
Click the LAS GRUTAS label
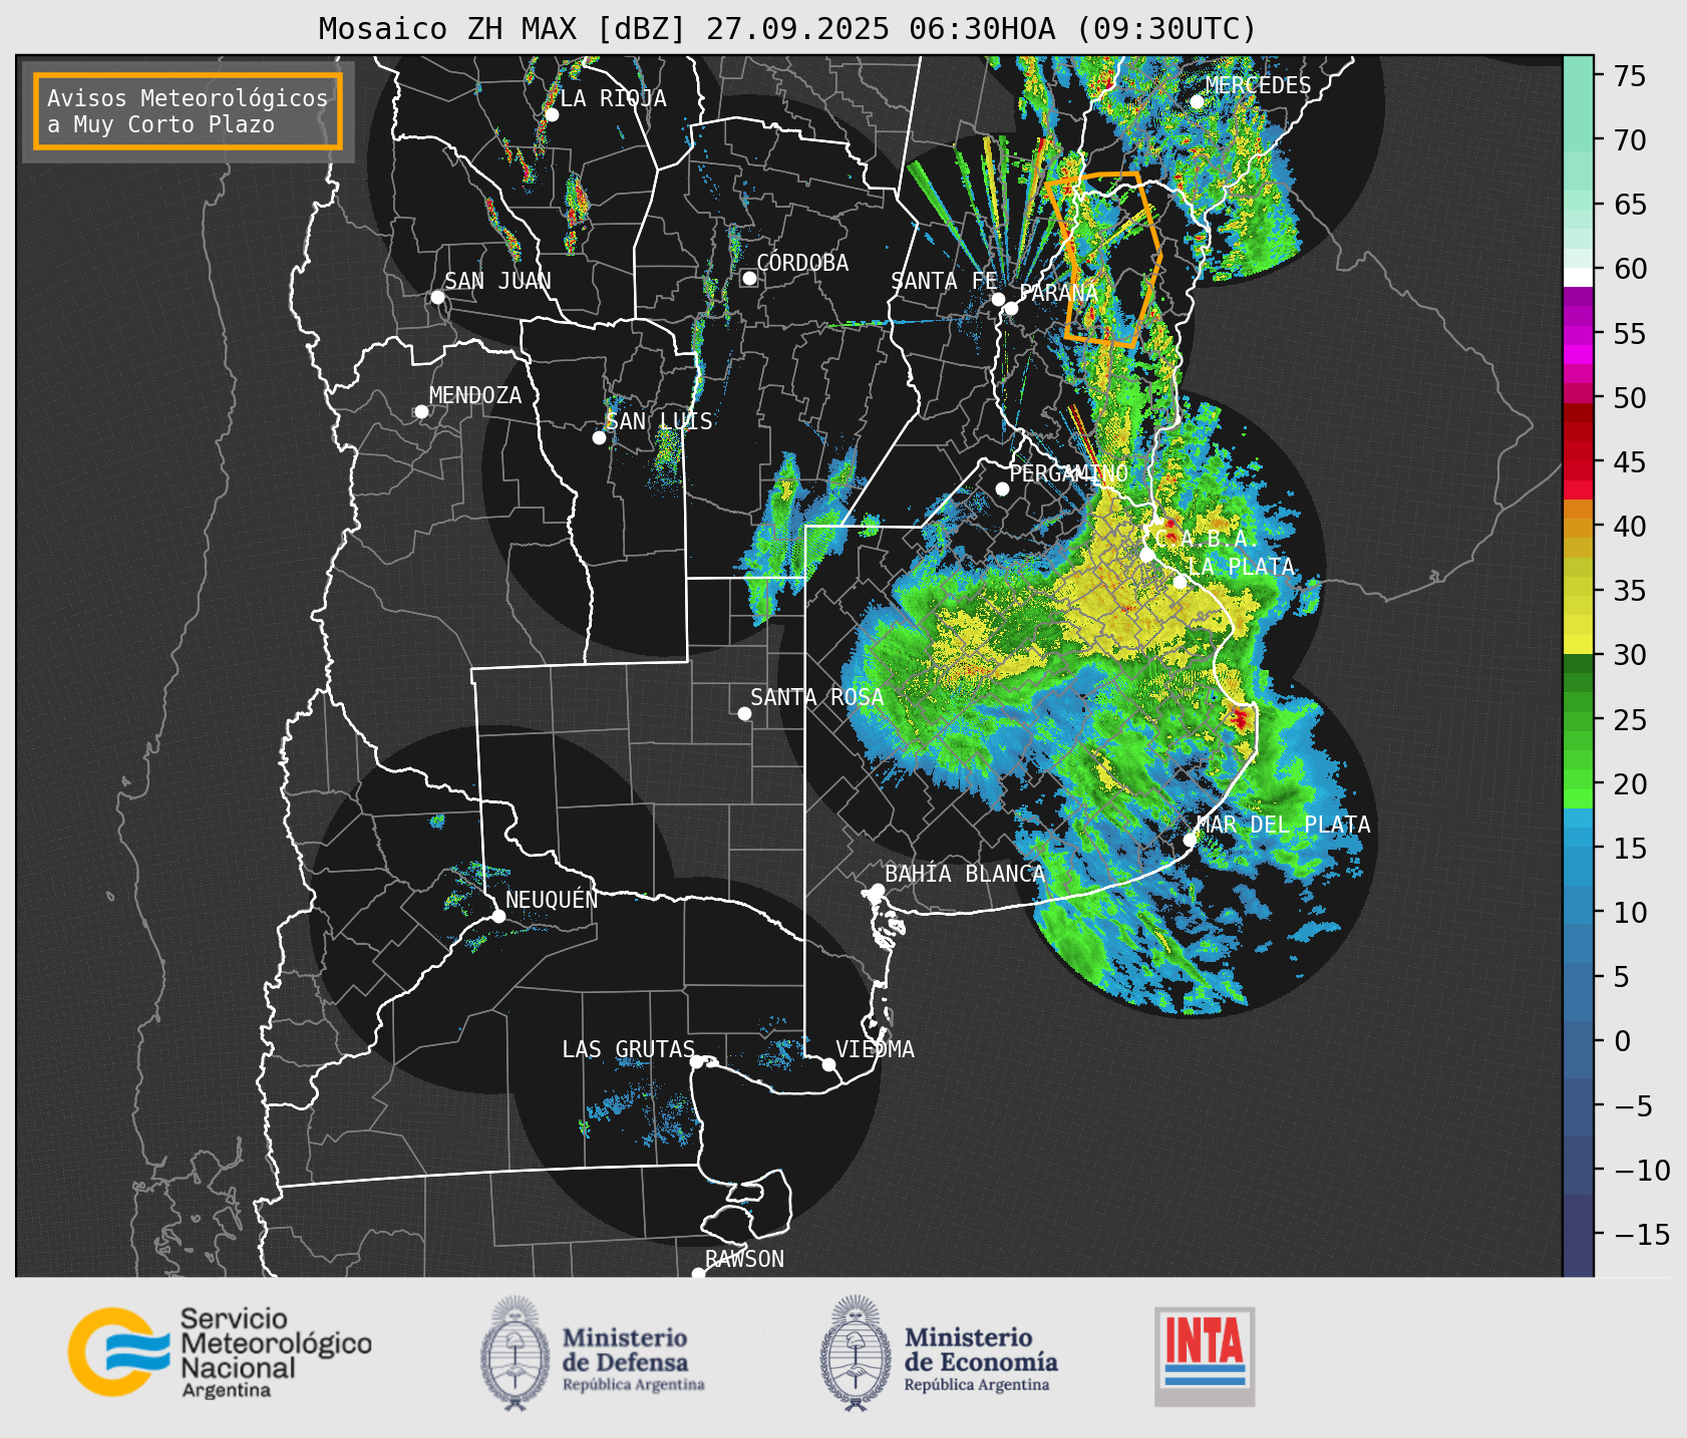[628, 1049]
